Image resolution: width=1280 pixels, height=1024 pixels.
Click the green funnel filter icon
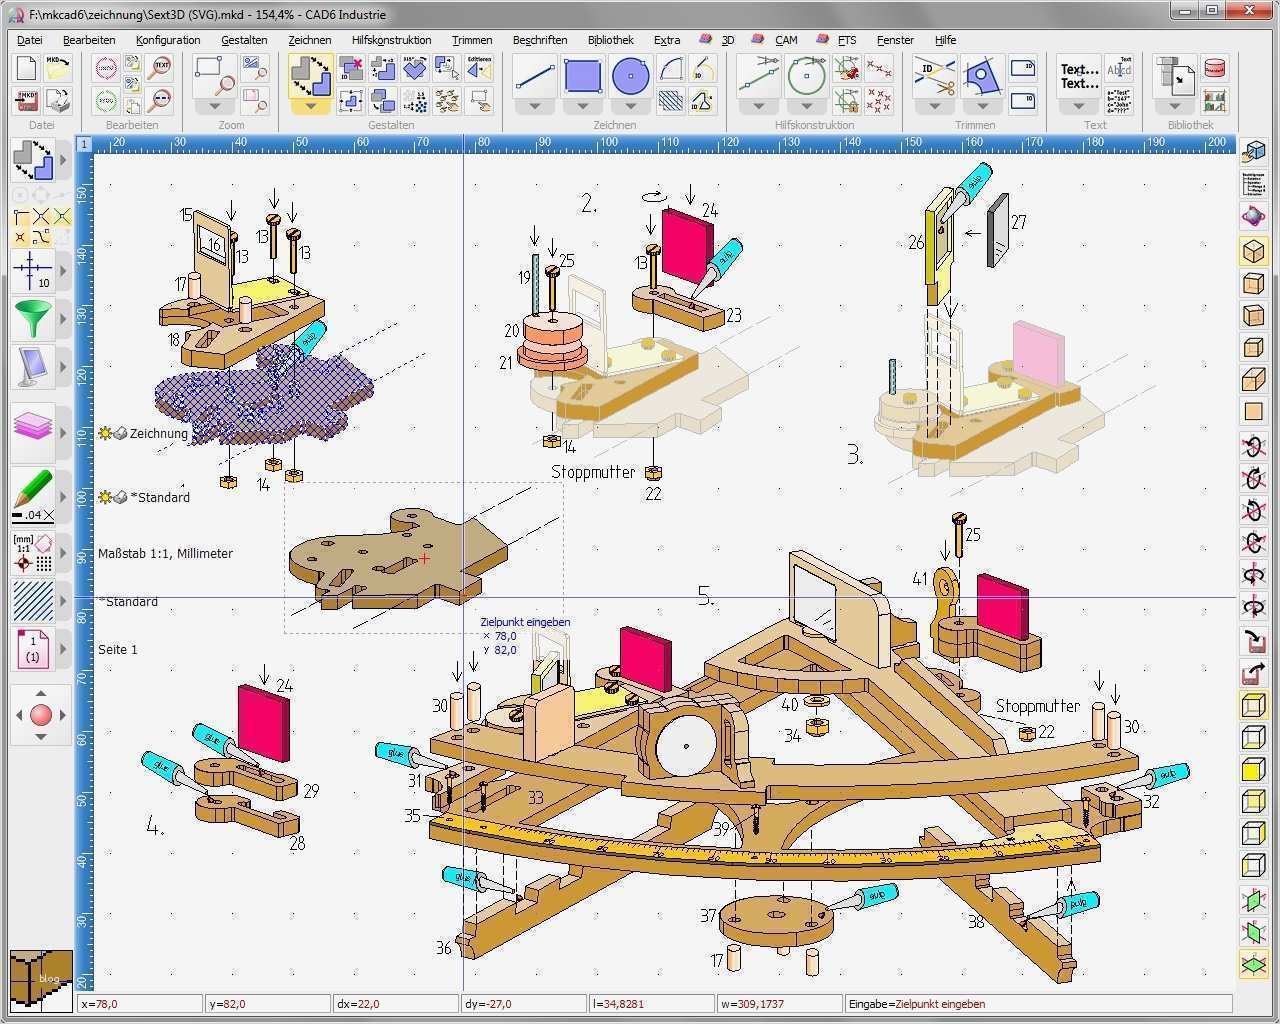click(x=32, y=319)
